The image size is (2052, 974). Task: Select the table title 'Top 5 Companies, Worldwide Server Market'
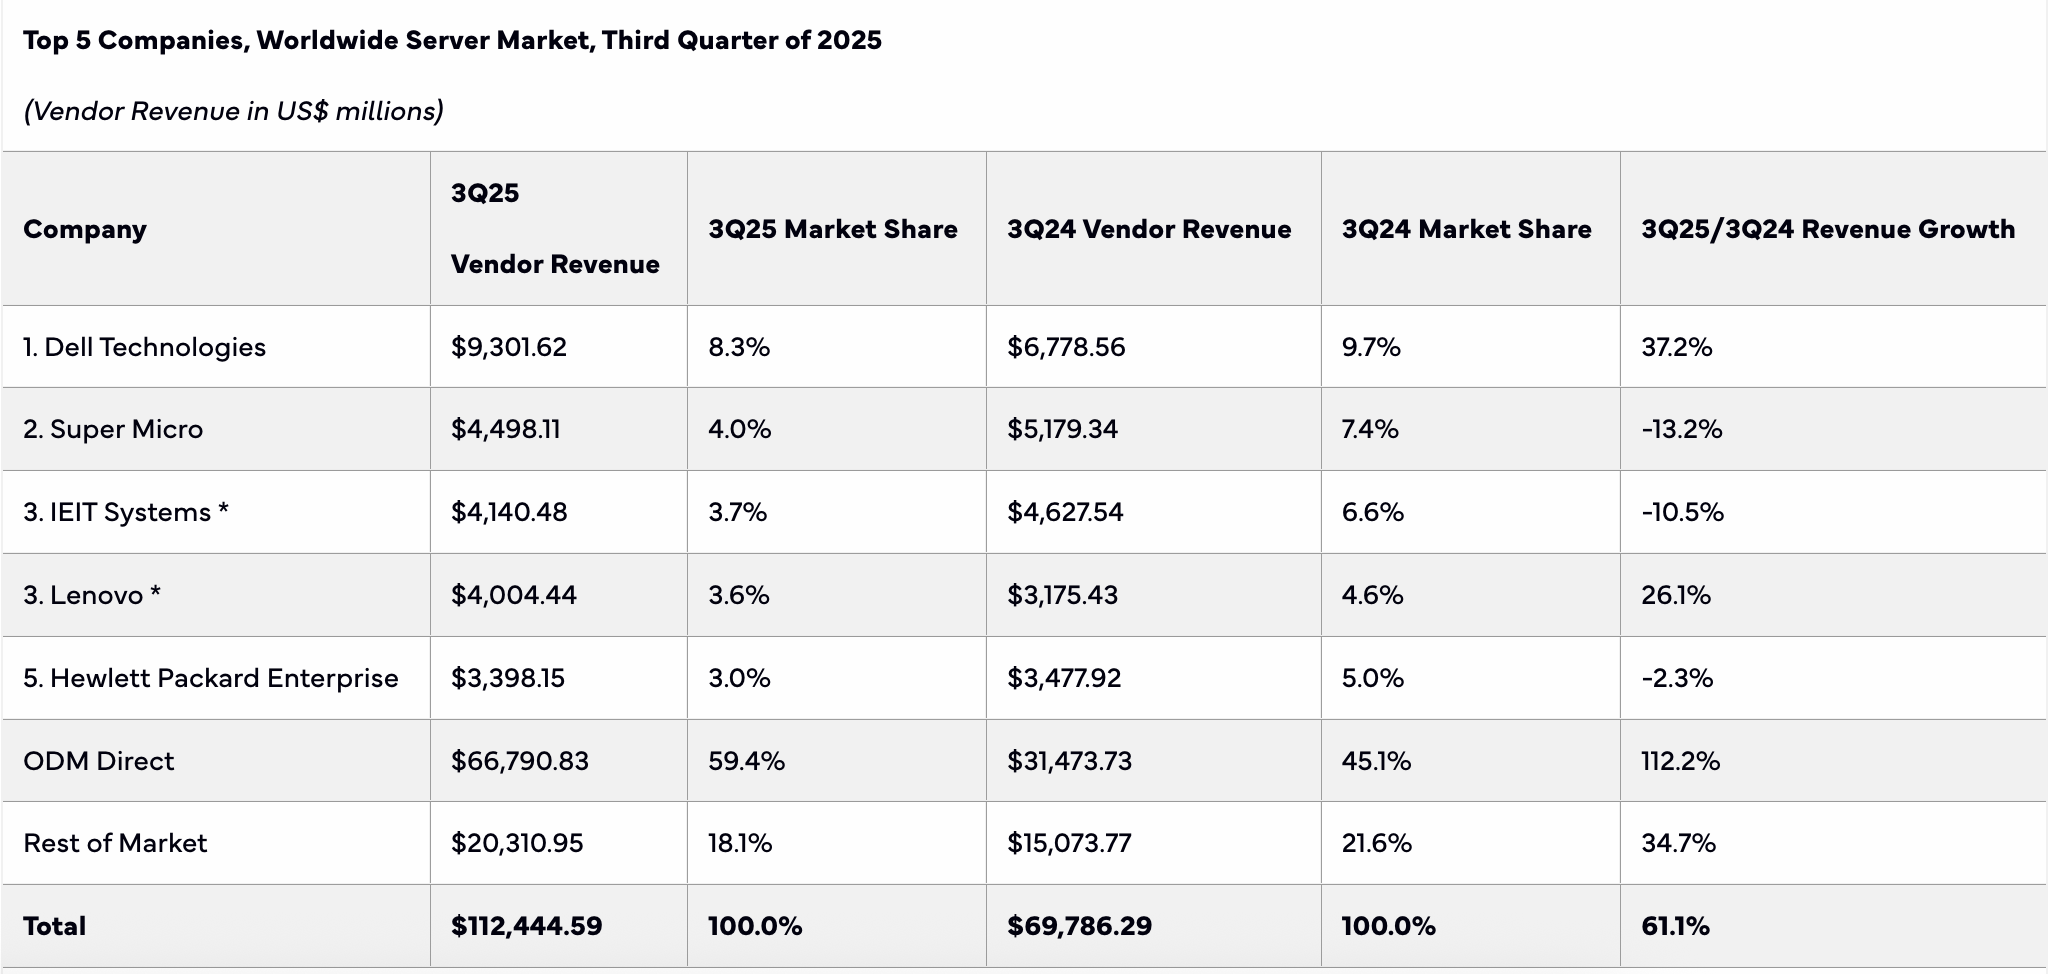310,41
